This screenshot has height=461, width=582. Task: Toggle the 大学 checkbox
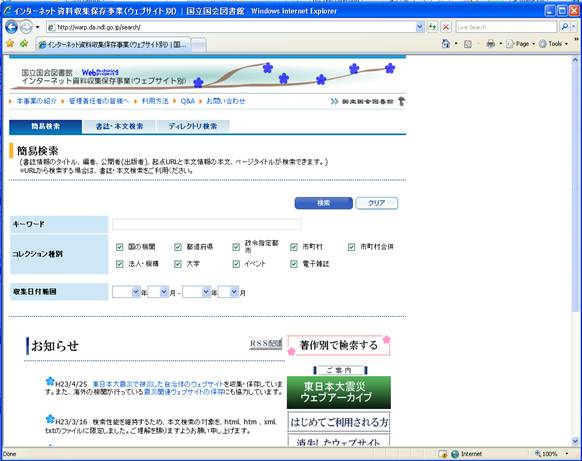click(178, 264)
